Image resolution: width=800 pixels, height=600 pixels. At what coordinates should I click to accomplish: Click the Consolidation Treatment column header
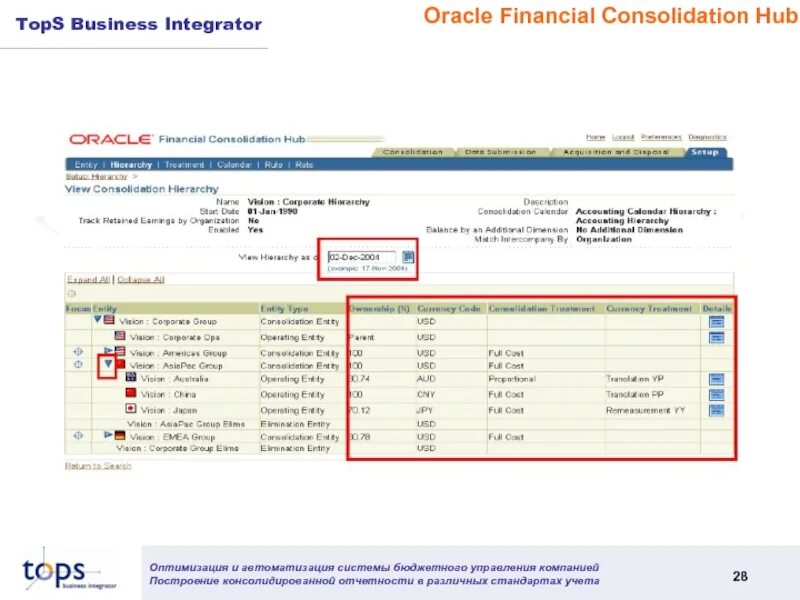pyautogui.click(x=541, y=309)
